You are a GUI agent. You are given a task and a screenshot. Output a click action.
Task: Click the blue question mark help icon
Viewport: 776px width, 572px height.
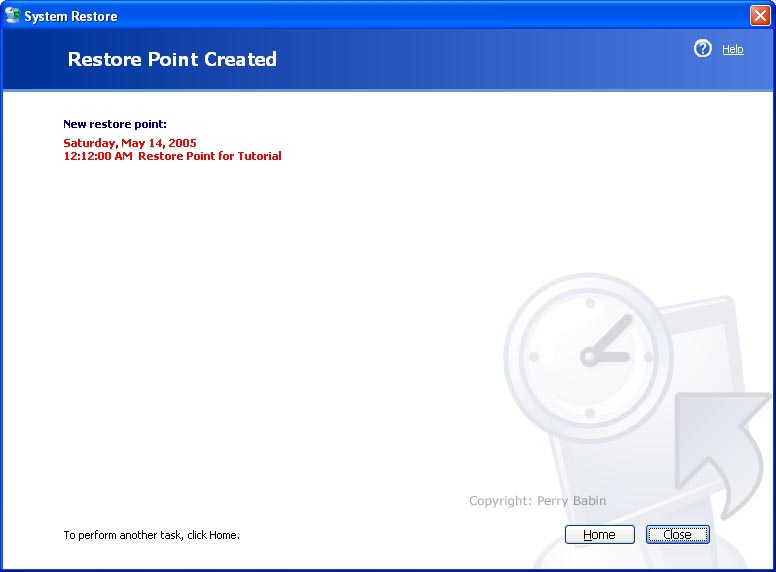coord(702,48)
